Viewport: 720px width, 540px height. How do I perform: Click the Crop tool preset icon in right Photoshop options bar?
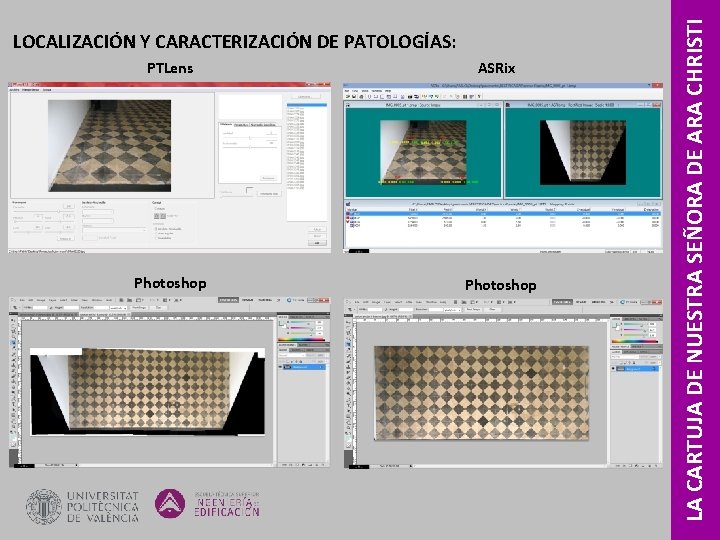click(350, 309)
